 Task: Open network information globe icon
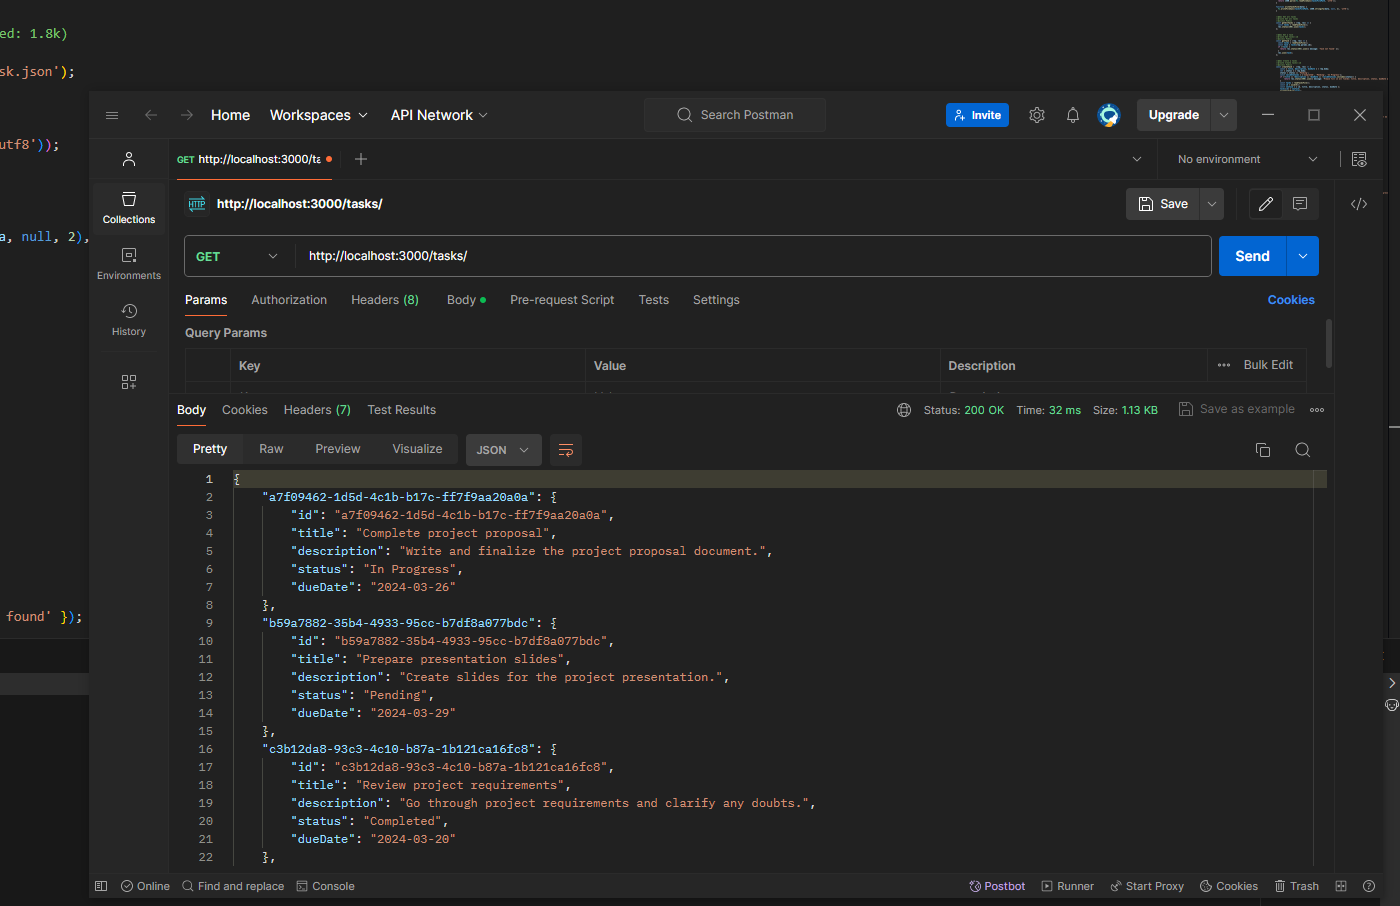tap(904, 410)
